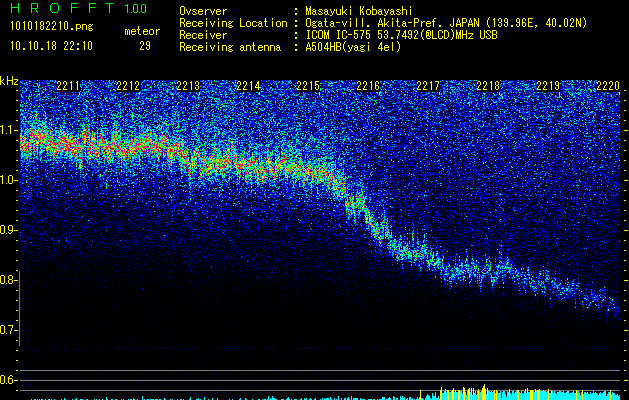Click the meteor count 29
Viewport: 629px width, 400px height.
[x=145, y=46]
